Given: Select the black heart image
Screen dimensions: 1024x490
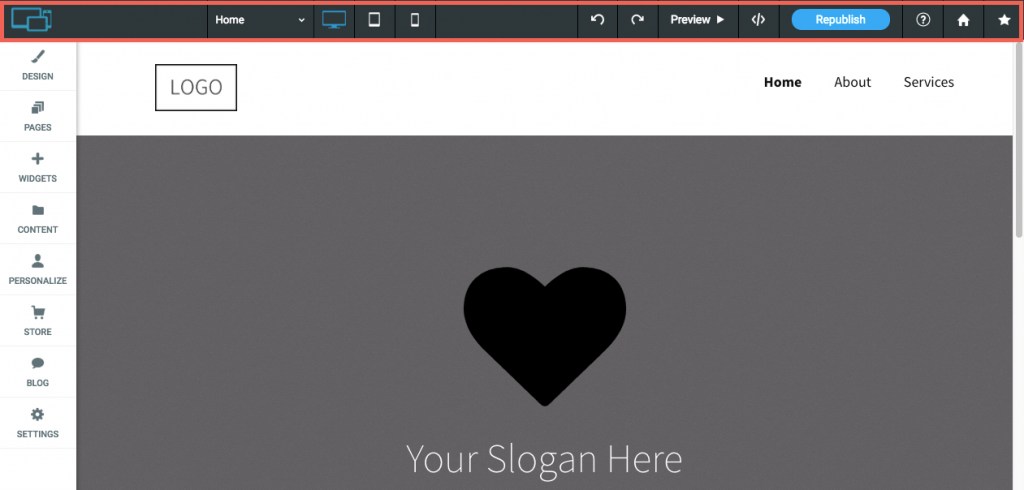Looking at the screenshot, I should pos(545,336).
